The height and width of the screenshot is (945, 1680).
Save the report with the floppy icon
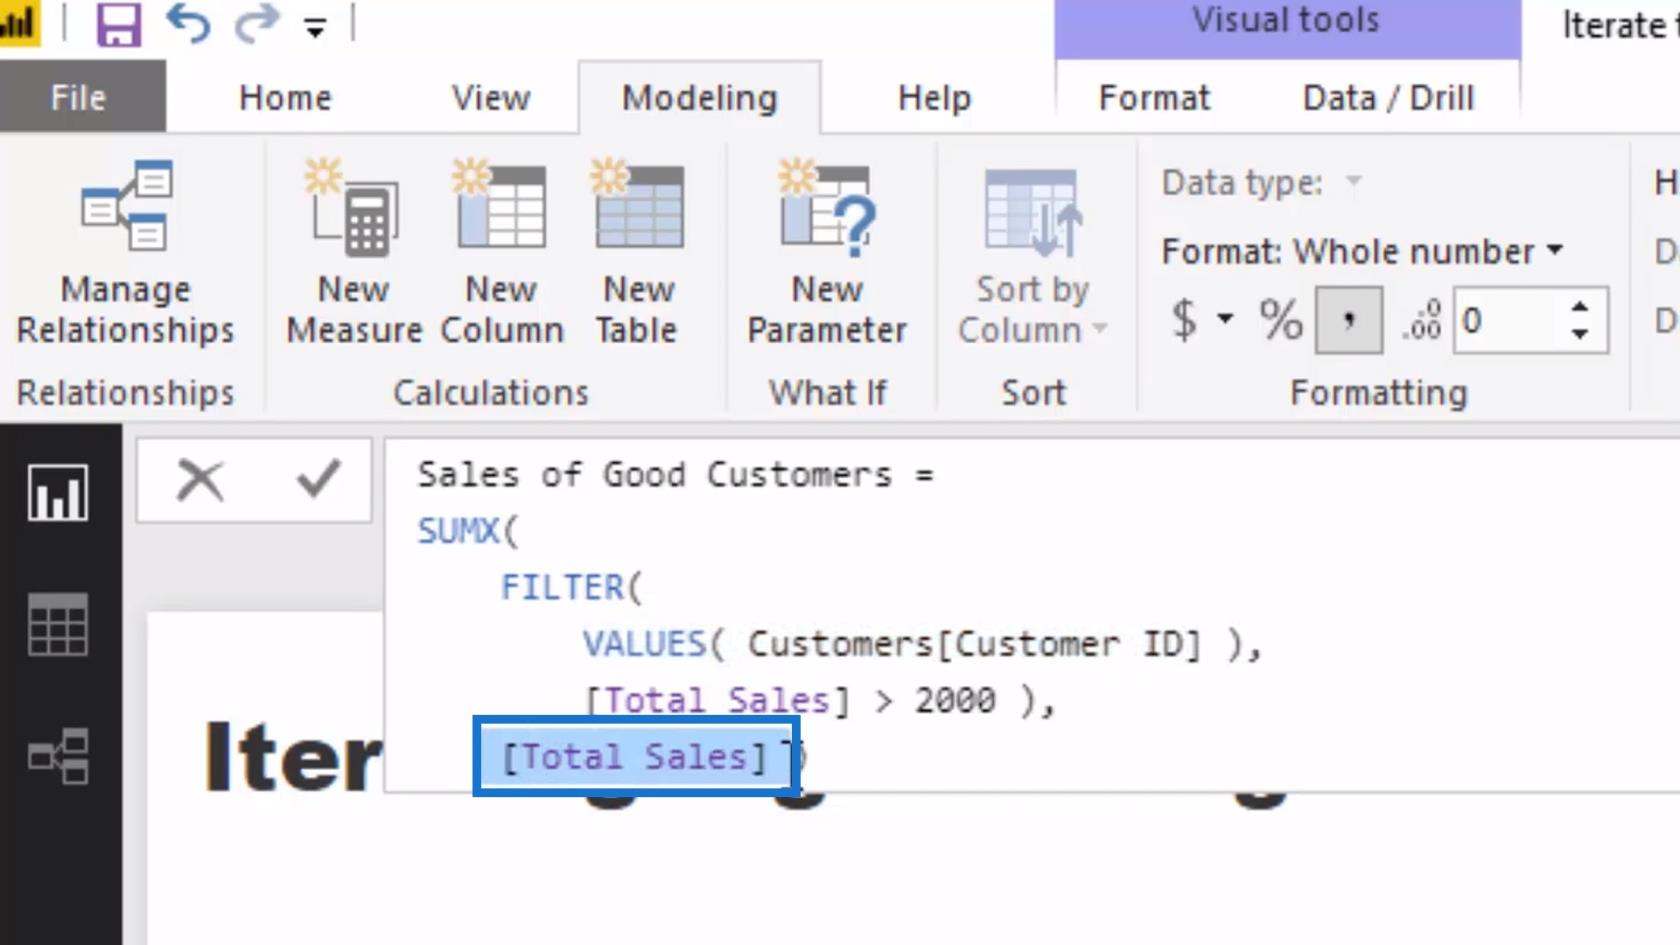(118, 23)
